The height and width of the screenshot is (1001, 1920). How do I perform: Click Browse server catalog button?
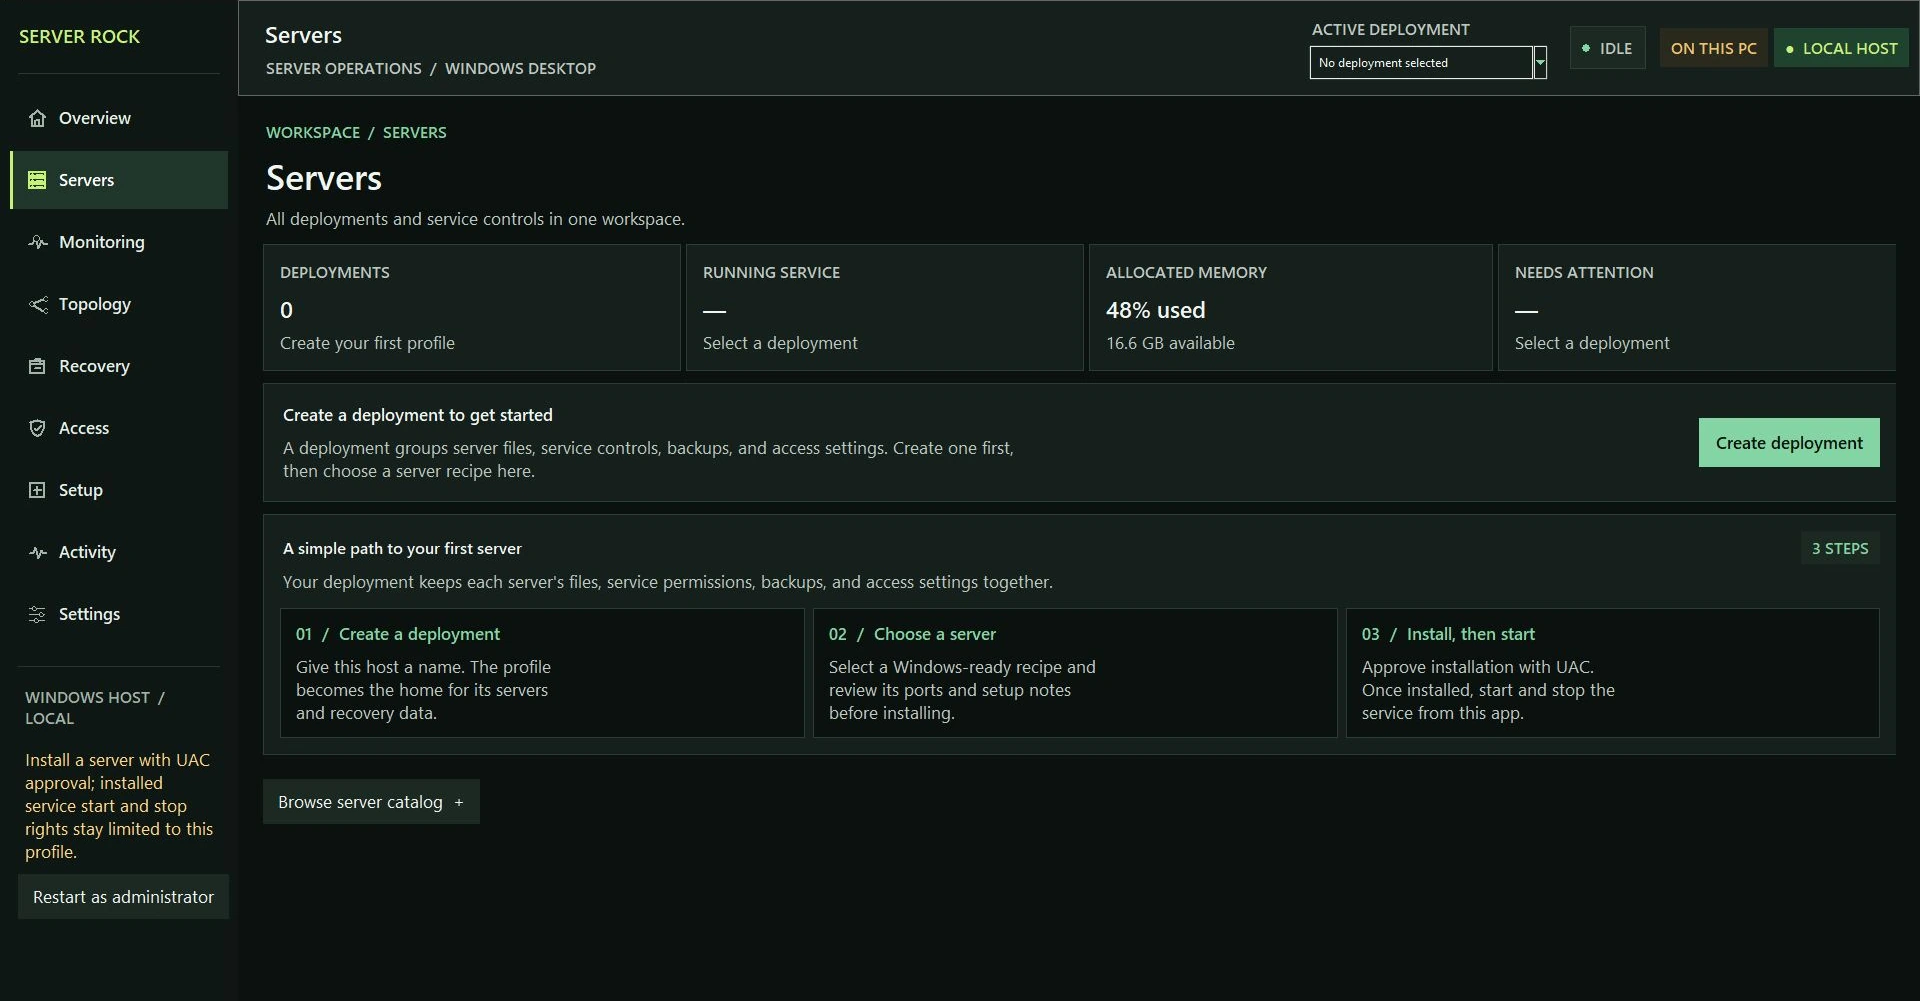(371, 802)
